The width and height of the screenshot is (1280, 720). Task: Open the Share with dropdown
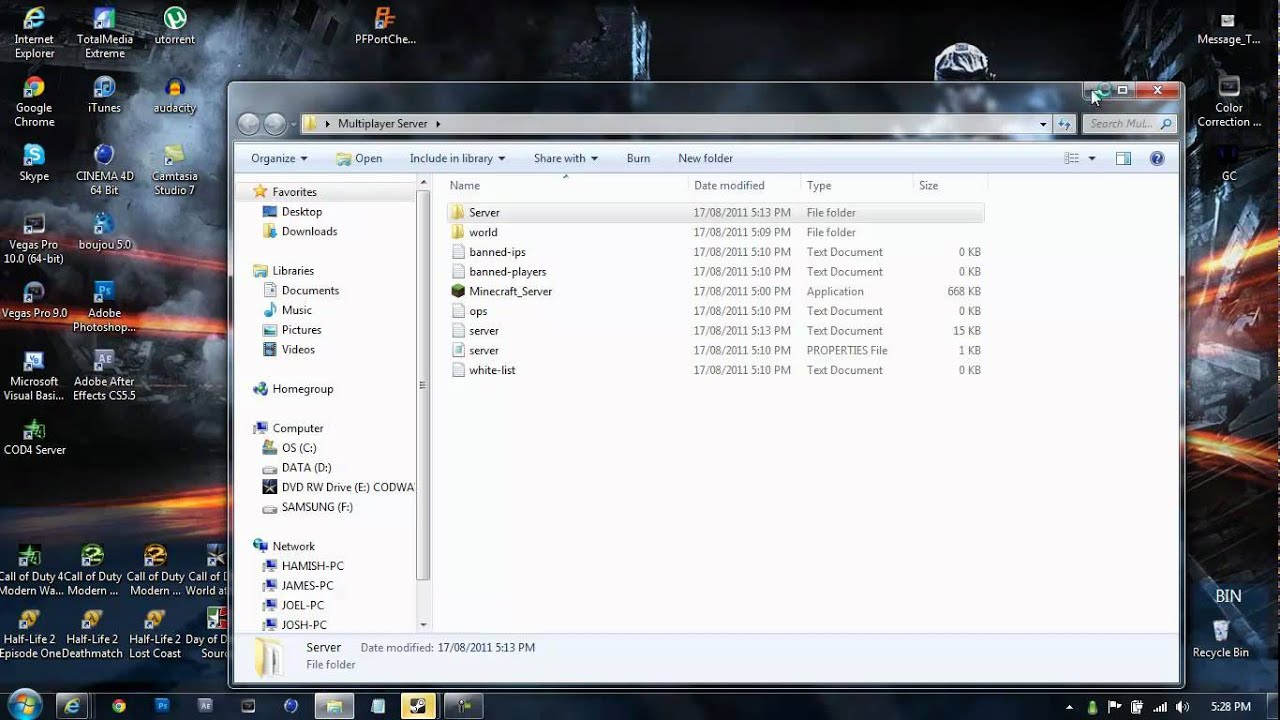point(565,158)
